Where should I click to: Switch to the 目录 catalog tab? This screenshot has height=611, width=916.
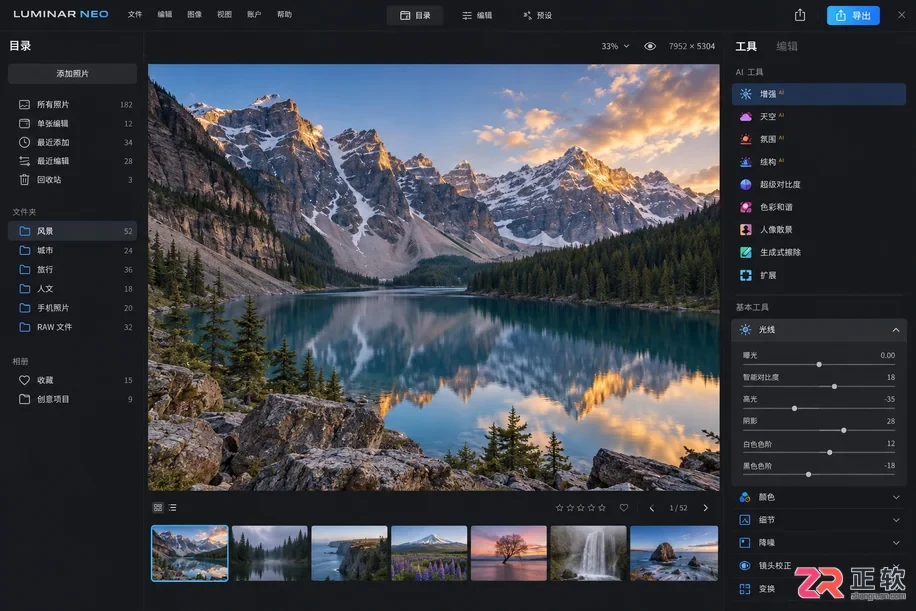pyautogui.click(x=415, y=16)
